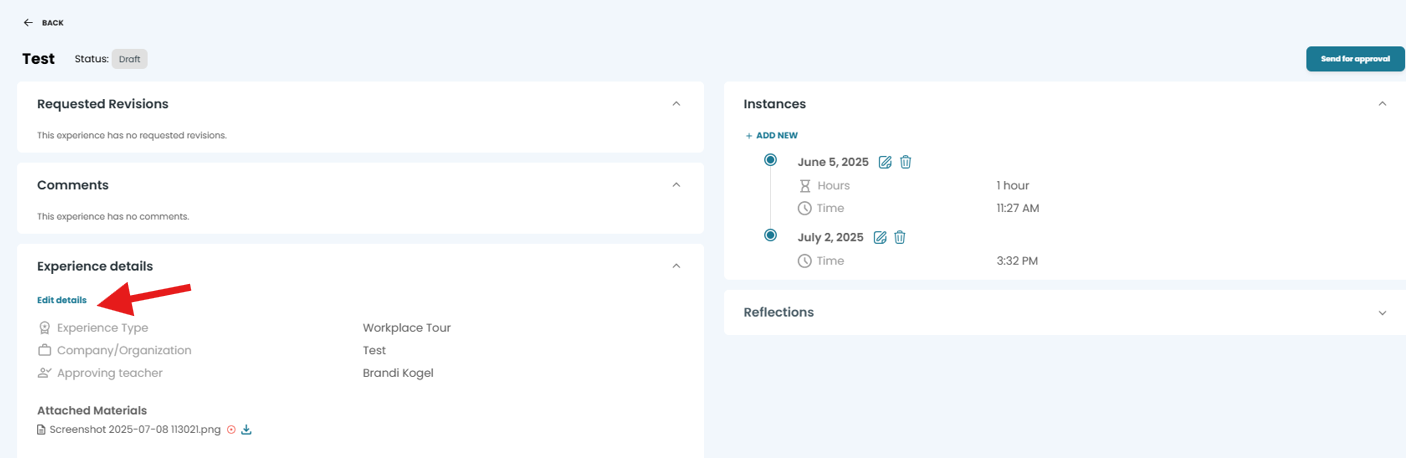Download the attached screenshot PNG

[246, 430]
